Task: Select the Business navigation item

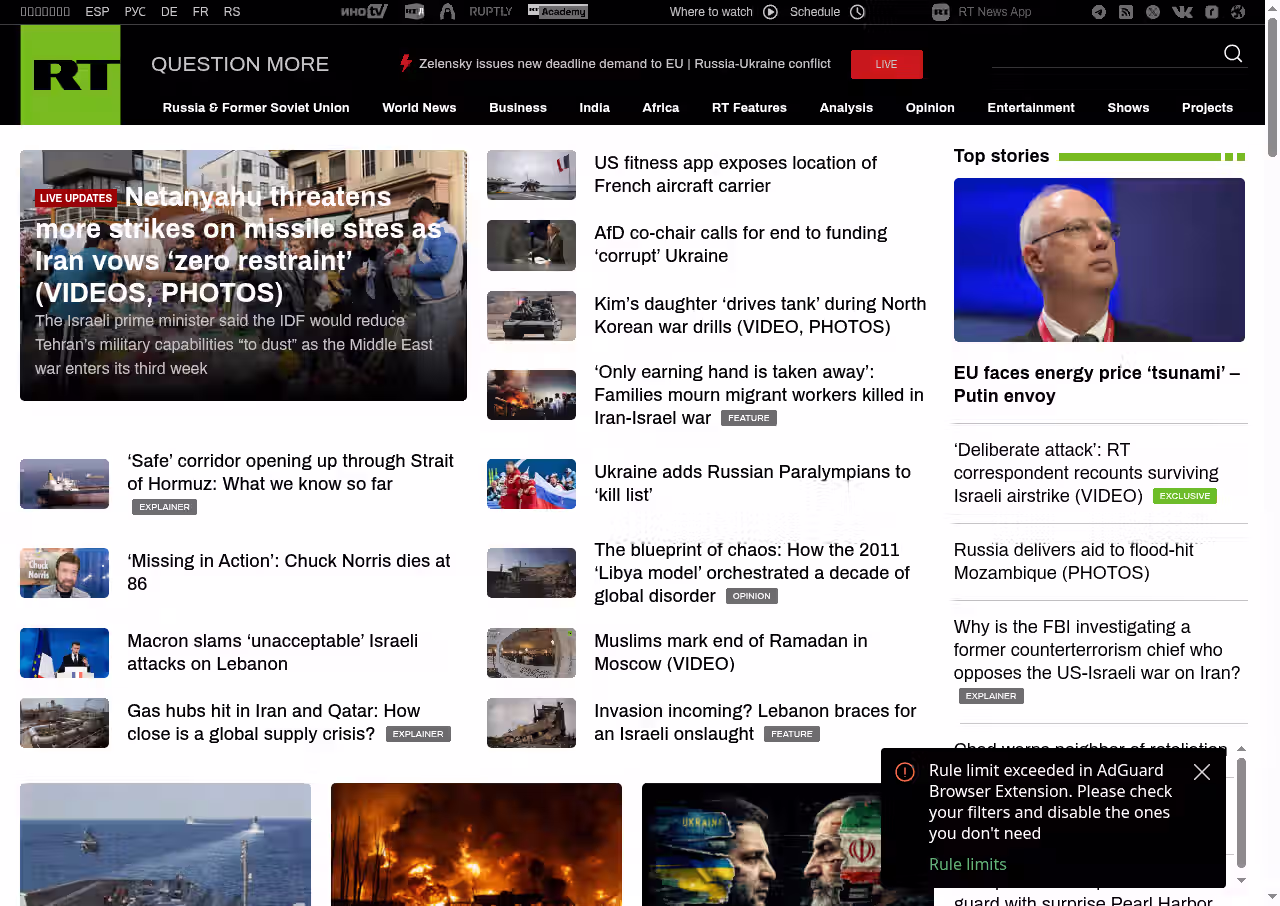Action: point(517,108)
